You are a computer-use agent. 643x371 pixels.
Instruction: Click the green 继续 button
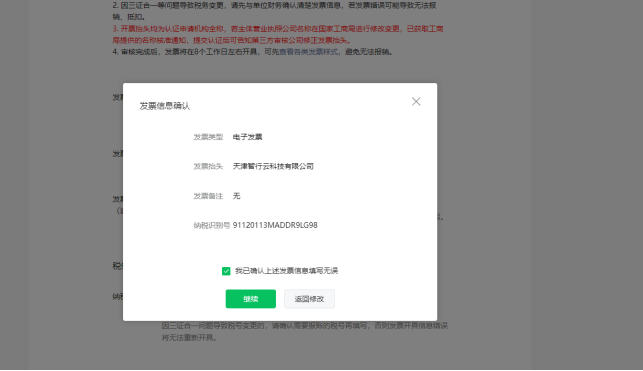coord(251,299)
